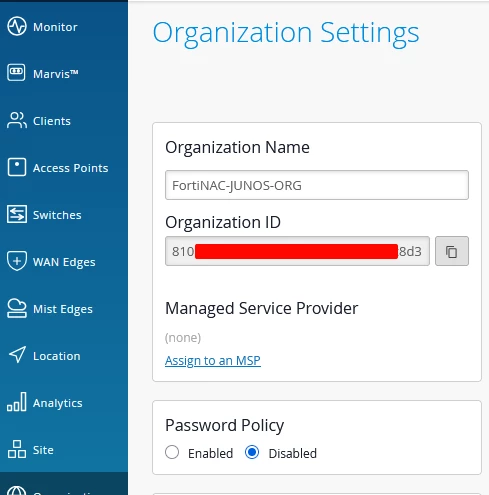The image size is (489, 495).
Task: Open the Analytics menu label
Action: (58, 403)
